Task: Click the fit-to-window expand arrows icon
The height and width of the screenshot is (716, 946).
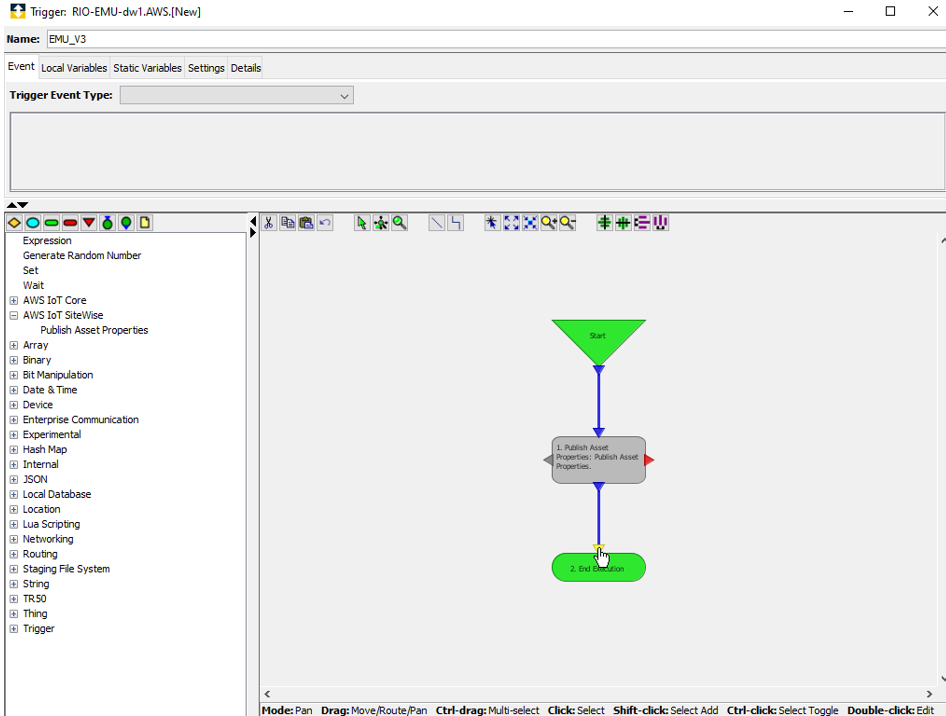Action: point(511,223)
